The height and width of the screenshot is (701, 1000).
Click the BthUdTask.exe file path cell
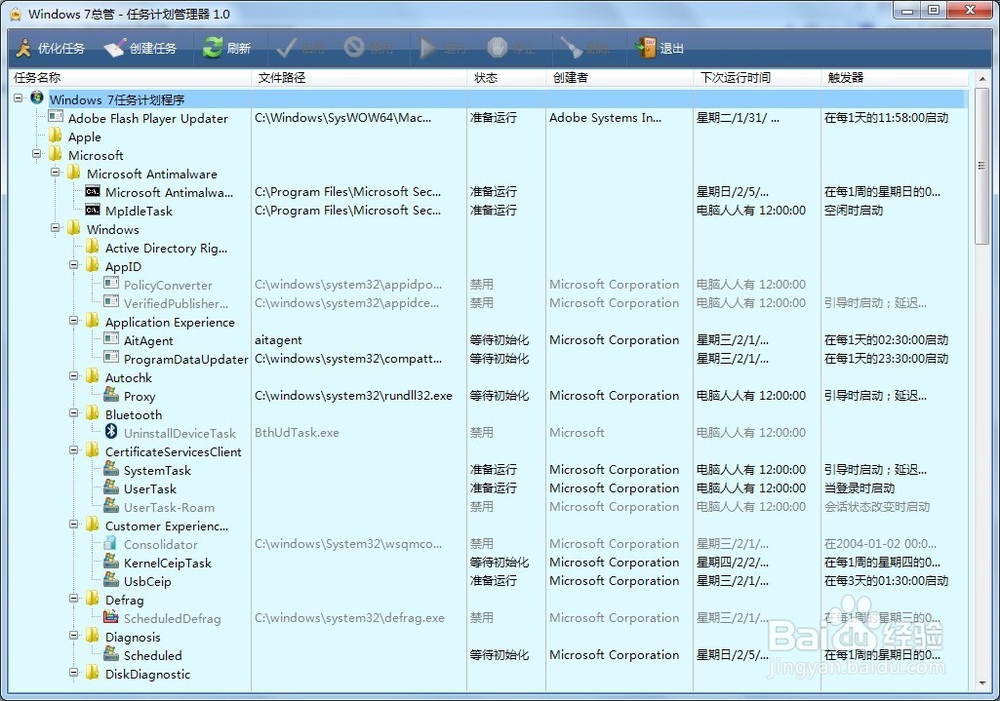click(x=297, y=432)
